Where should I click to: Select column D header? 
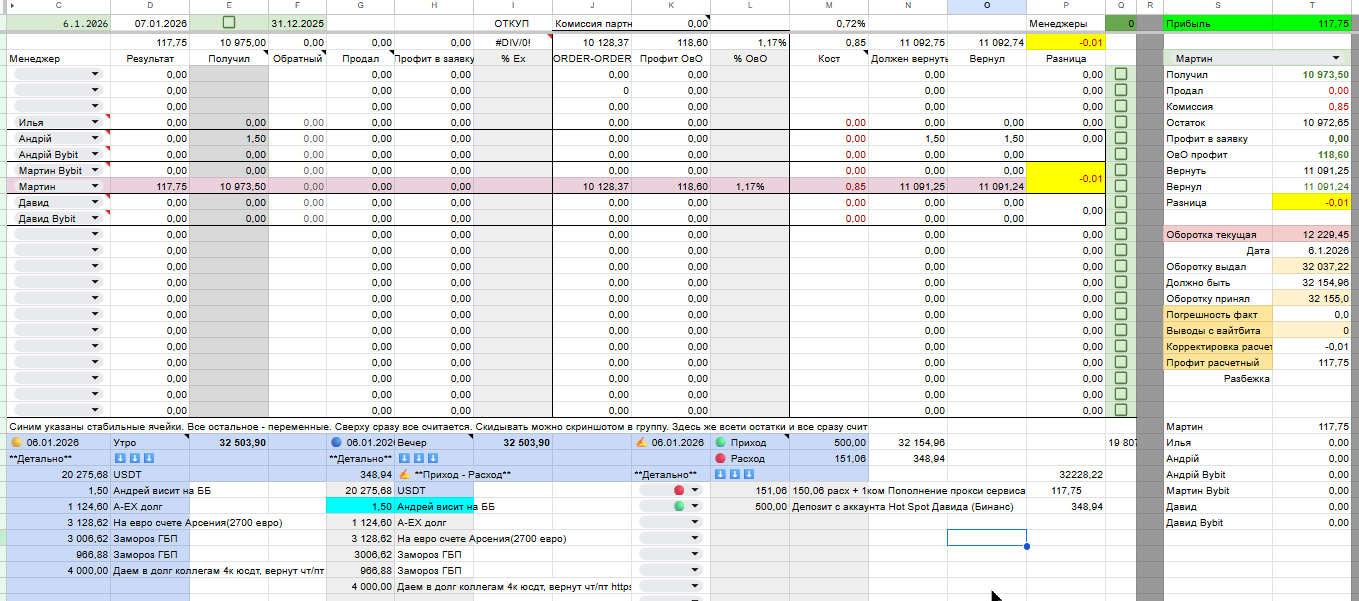click(149, 6)
